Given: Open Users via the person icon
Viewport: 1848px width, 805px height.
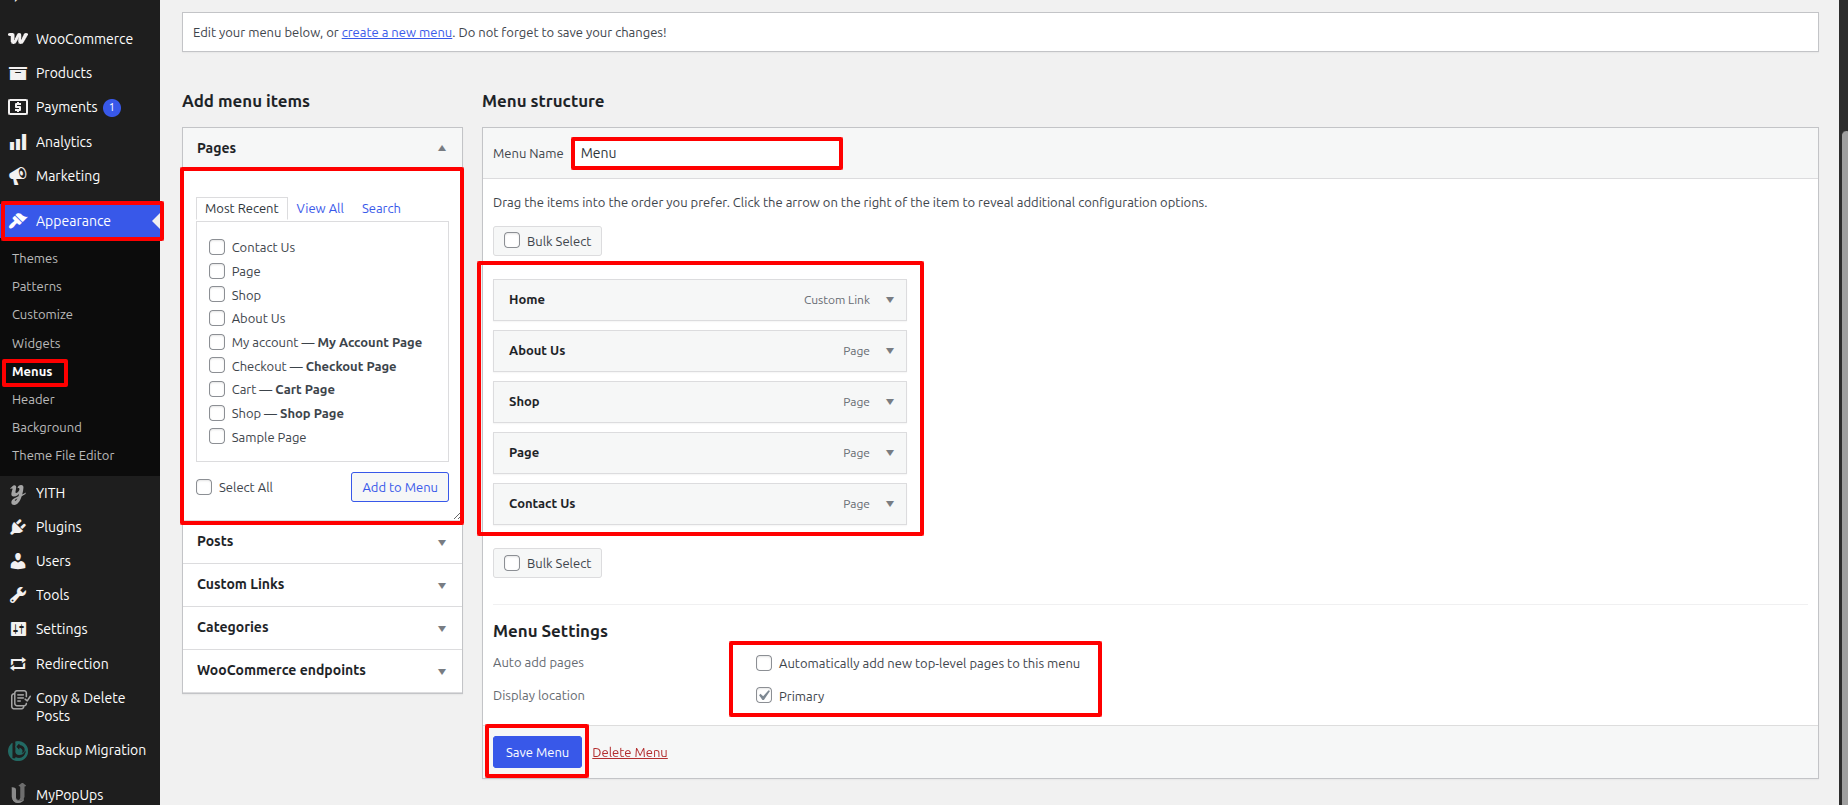Looking at the screenshot, I should pyautogui.click(x=18, y=561).
